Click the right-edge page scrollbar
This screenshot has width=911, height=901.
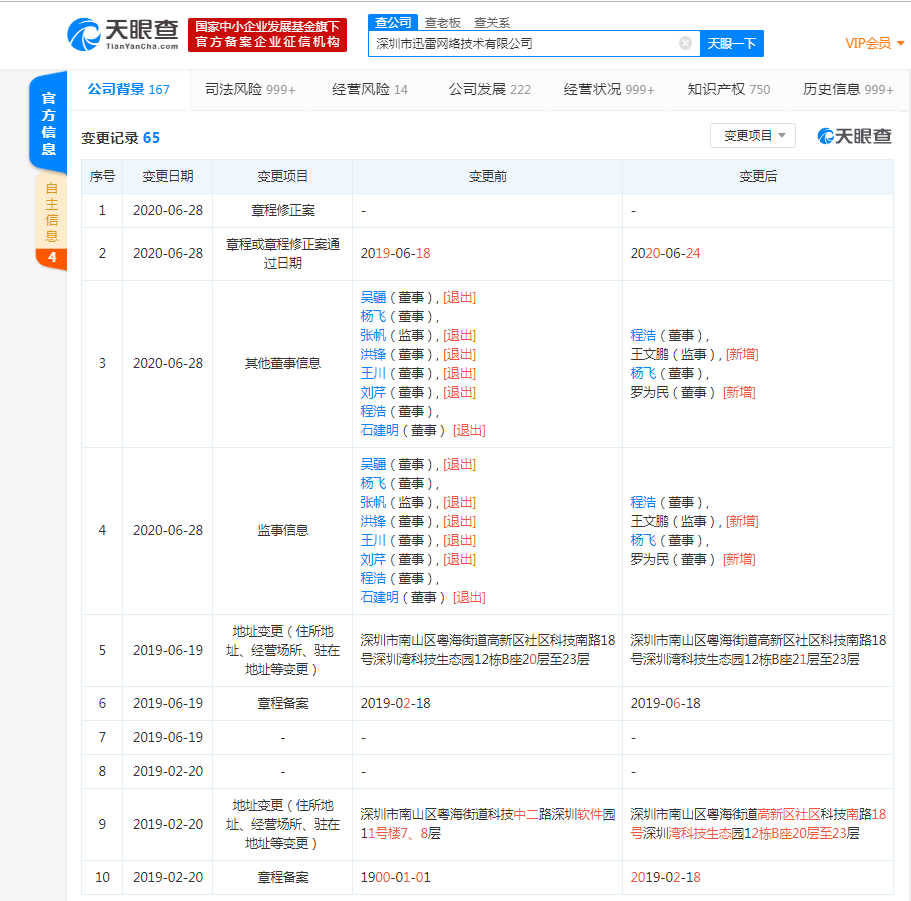click(906, 450)
